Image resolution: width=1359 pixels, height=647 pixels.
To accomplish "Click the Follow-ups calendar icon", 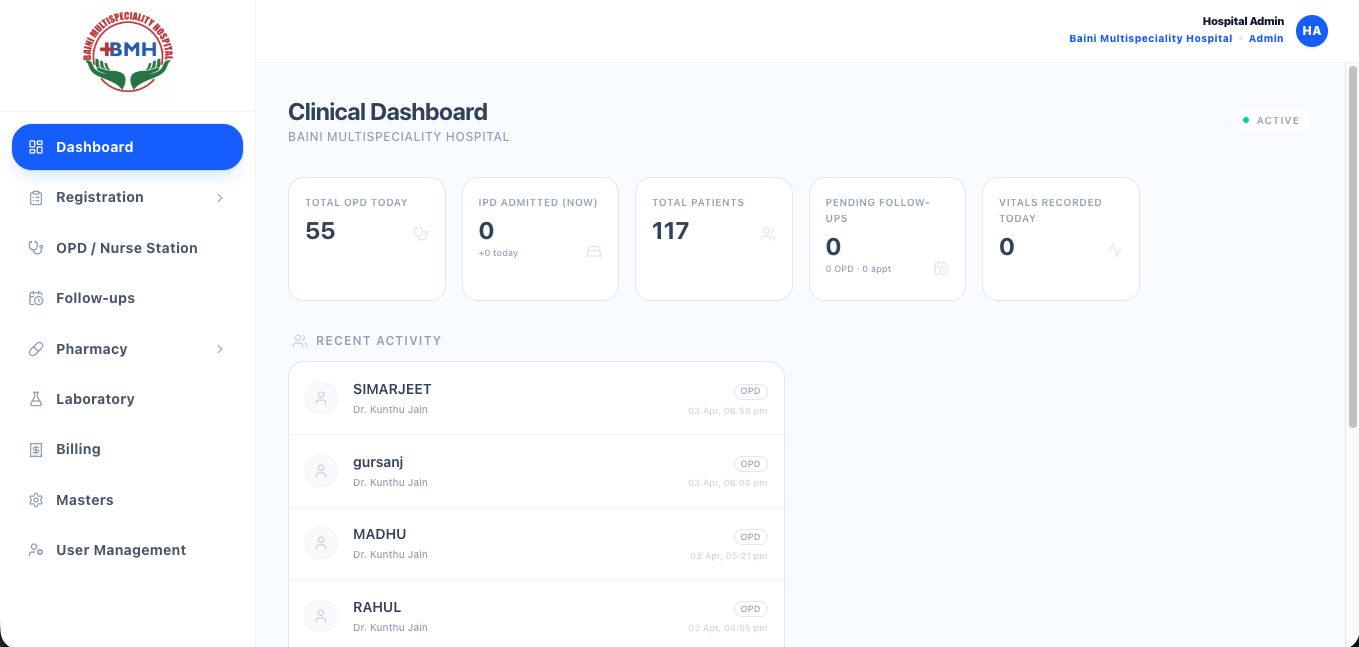I will (34, 298).
